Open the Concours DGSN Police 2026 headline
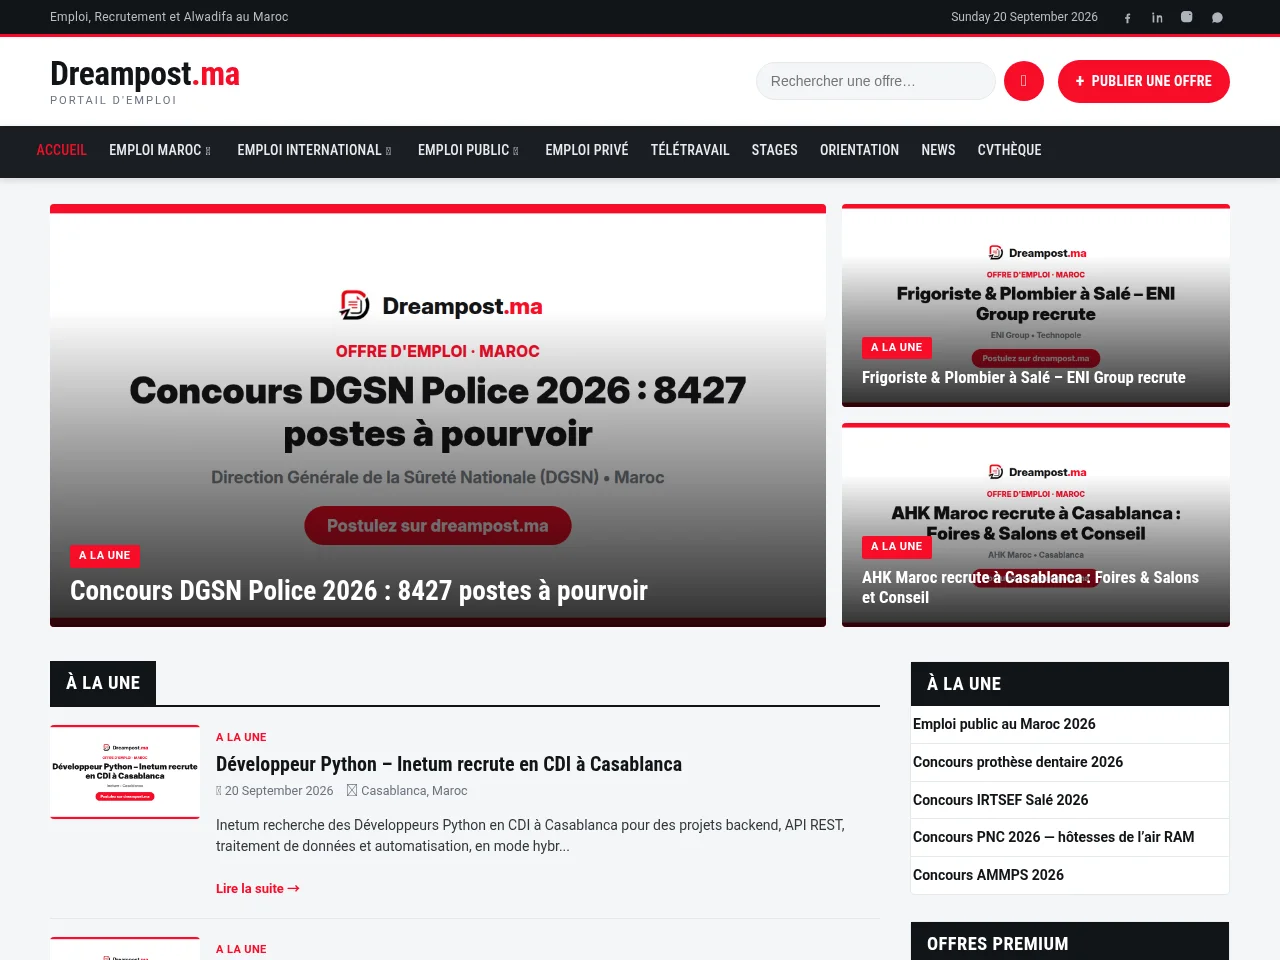Image resolution: width=1280 pixels, height=960 pixels. coord(359,591)
